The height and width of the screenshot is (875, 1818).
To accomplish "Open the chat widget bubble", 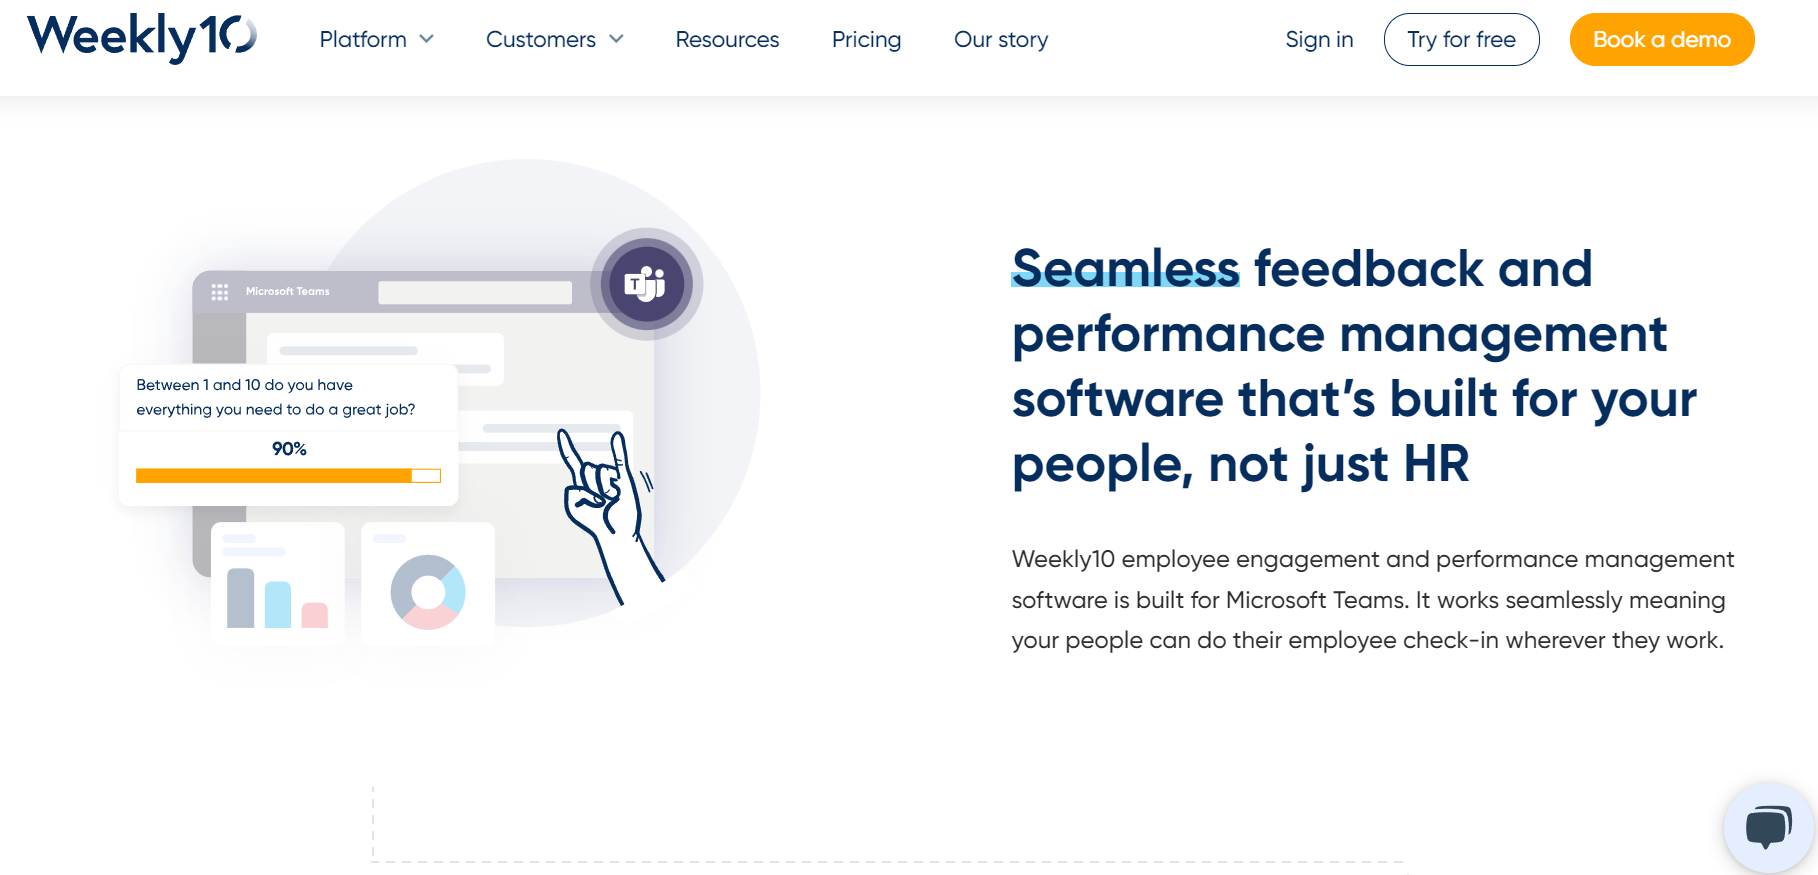I will (1768, 827).
